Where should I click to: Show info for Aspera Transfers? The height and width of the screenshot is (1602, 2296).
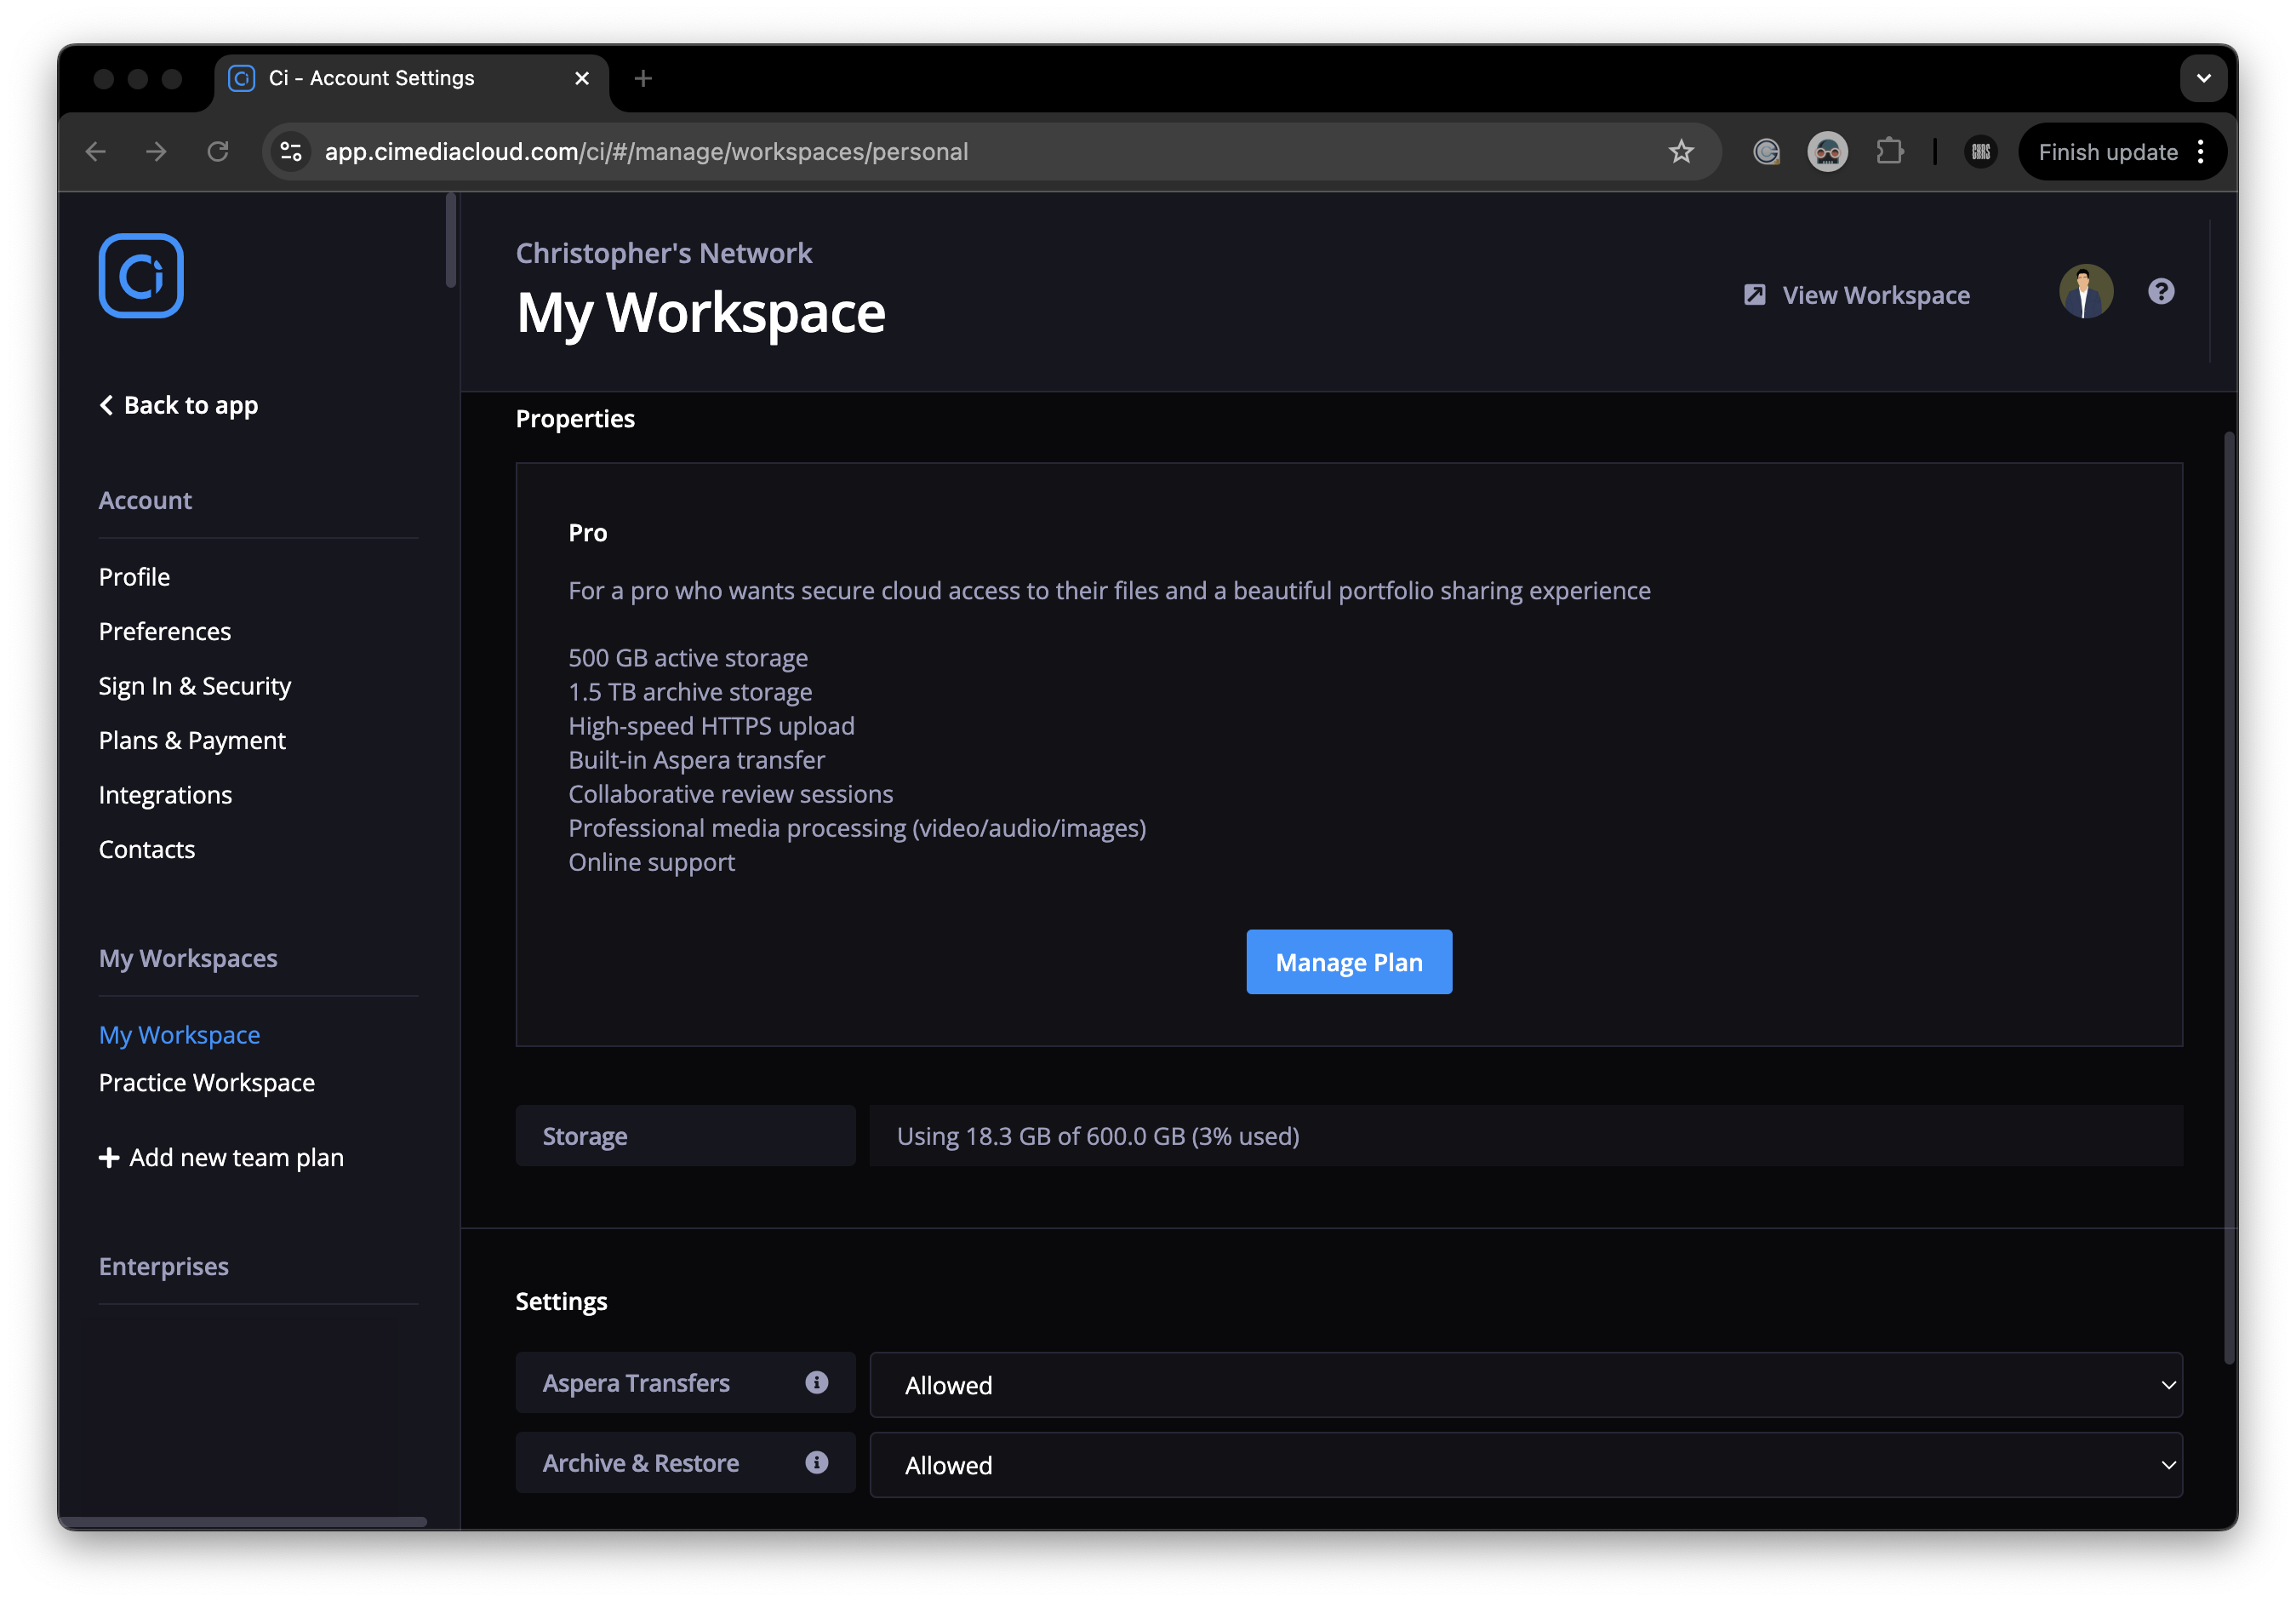(x=817, y=1382)
